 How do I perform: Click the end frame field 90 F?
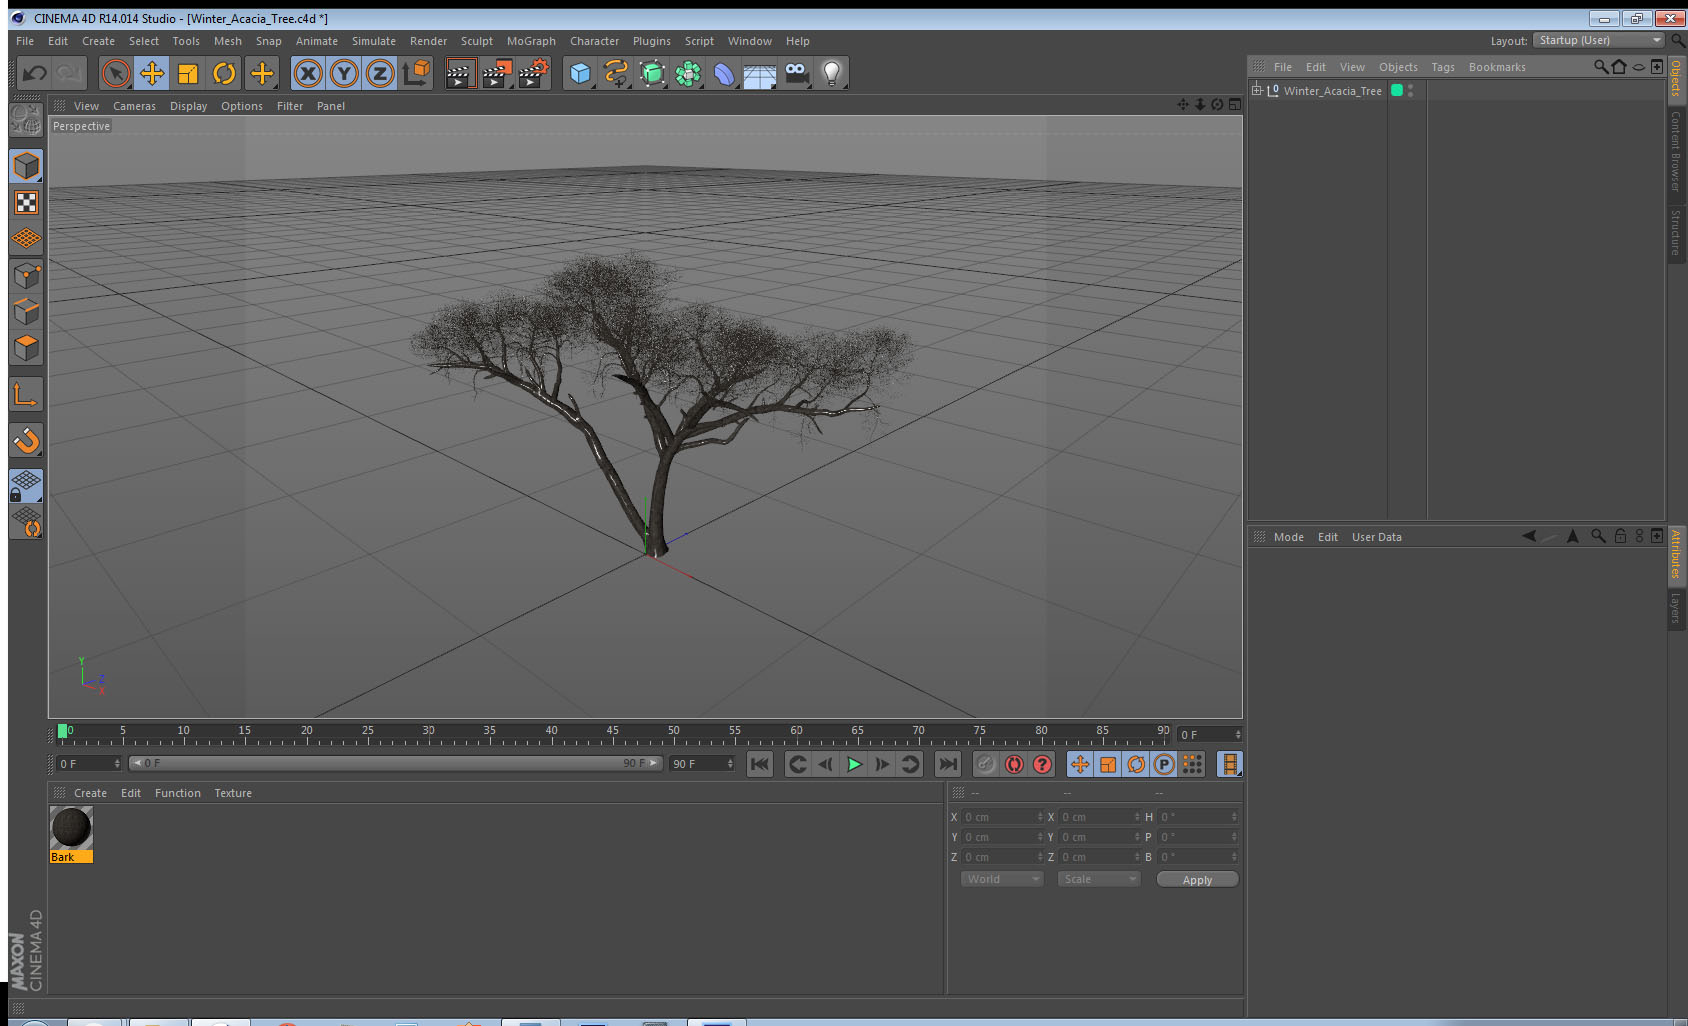[x=703, y=763]
